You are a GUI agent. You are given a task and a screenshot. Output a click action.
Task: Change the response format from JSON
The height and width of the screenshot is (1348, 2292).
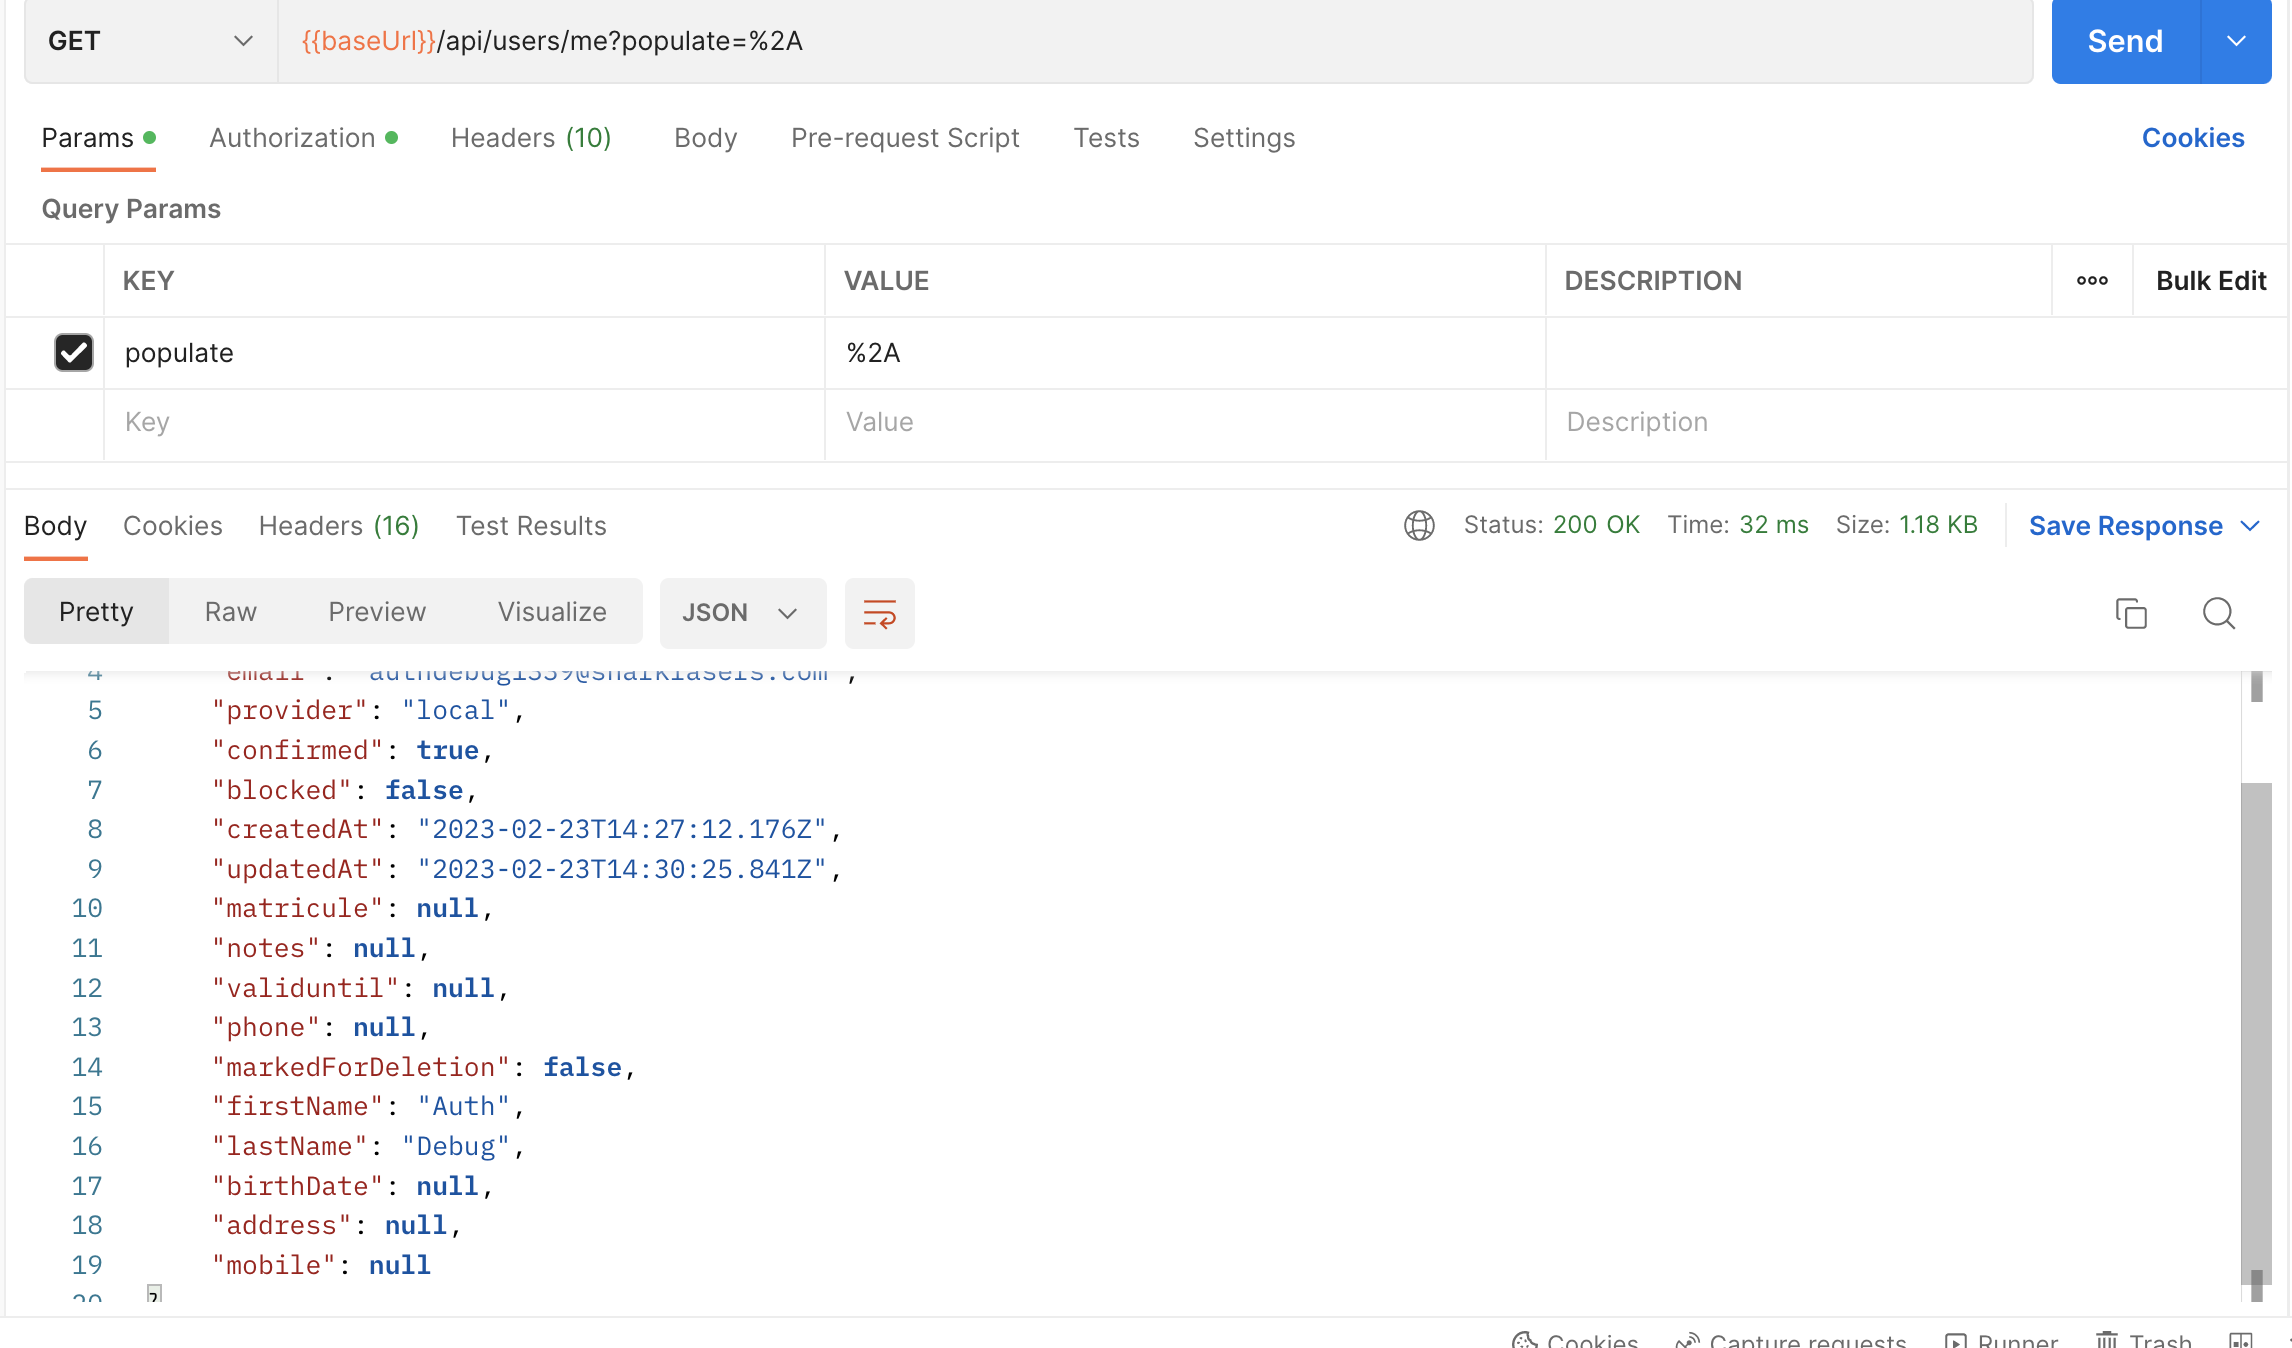[x=742, y=612]
